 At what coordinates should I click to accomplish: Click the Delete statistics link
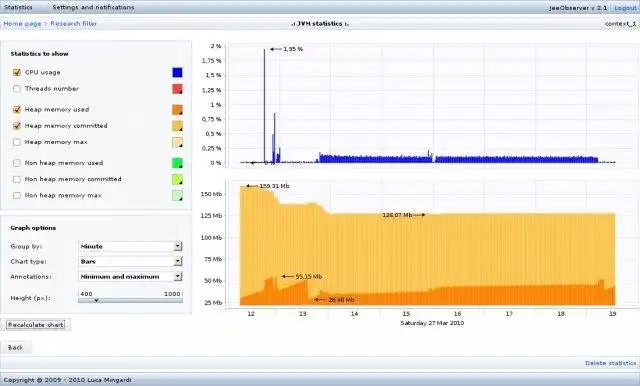pyautogui.click(x=611, y=363)
